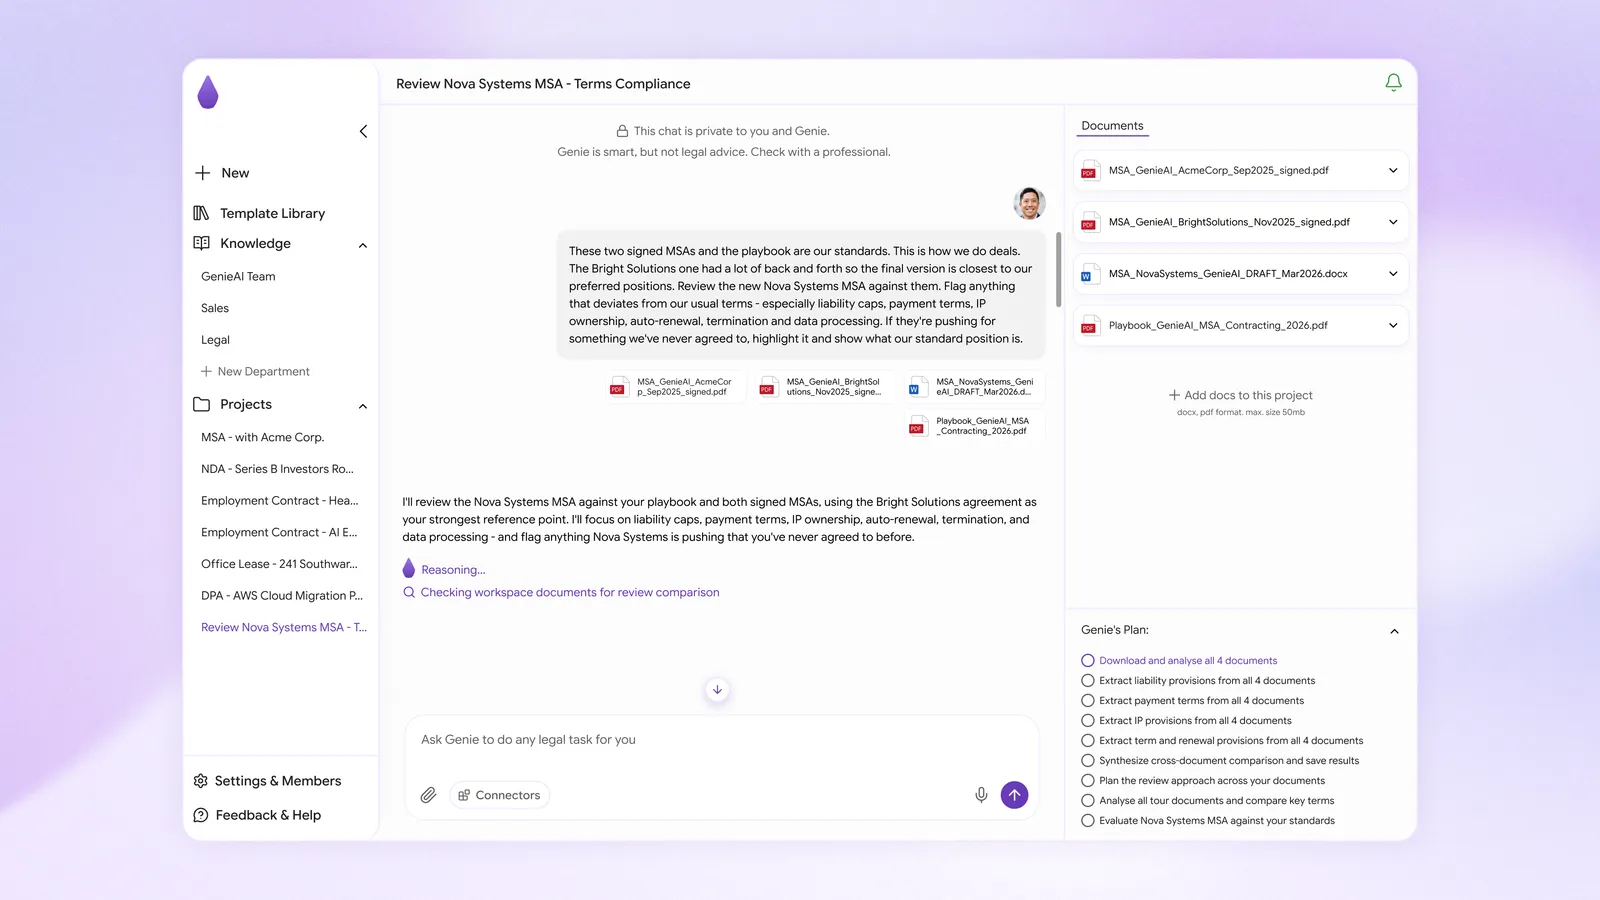Click Checking workspace documents for review comparison

click(570, 592)
